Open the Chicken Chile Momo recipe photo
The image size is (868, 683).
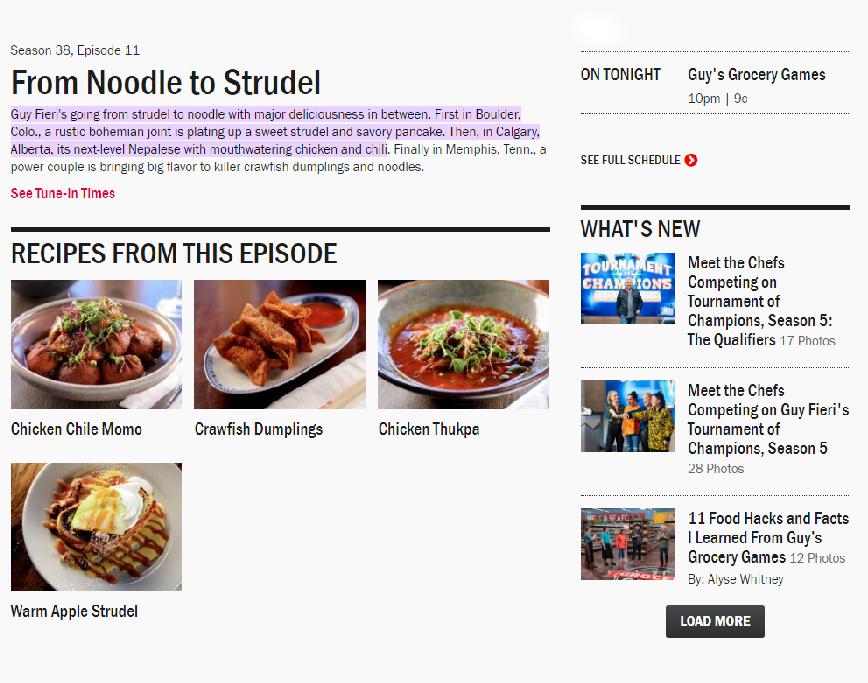96,344
